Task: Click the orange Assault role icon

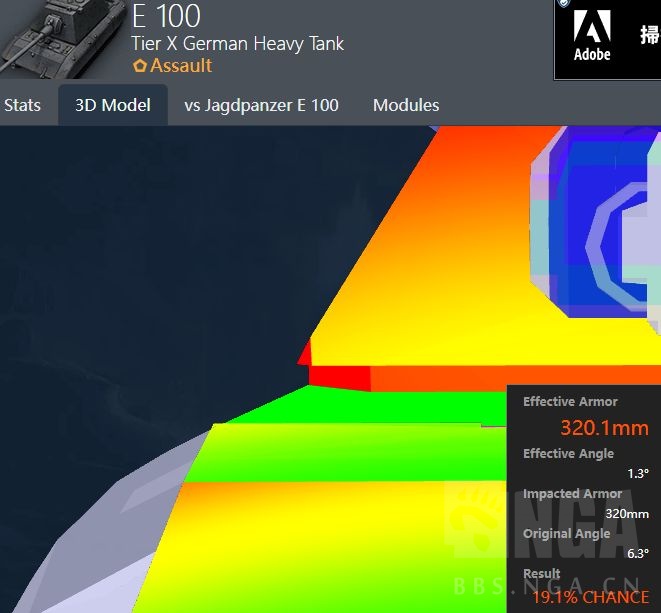Action: coord(139,66)
